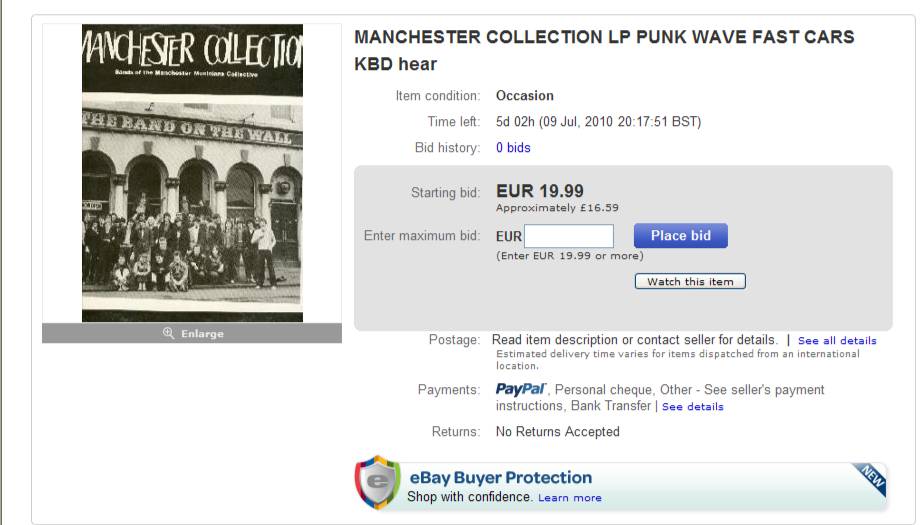This screenshot has height=525, width=920.
Task: Click the eBay Buyer Protection shield icon
Action: point(378,482)
